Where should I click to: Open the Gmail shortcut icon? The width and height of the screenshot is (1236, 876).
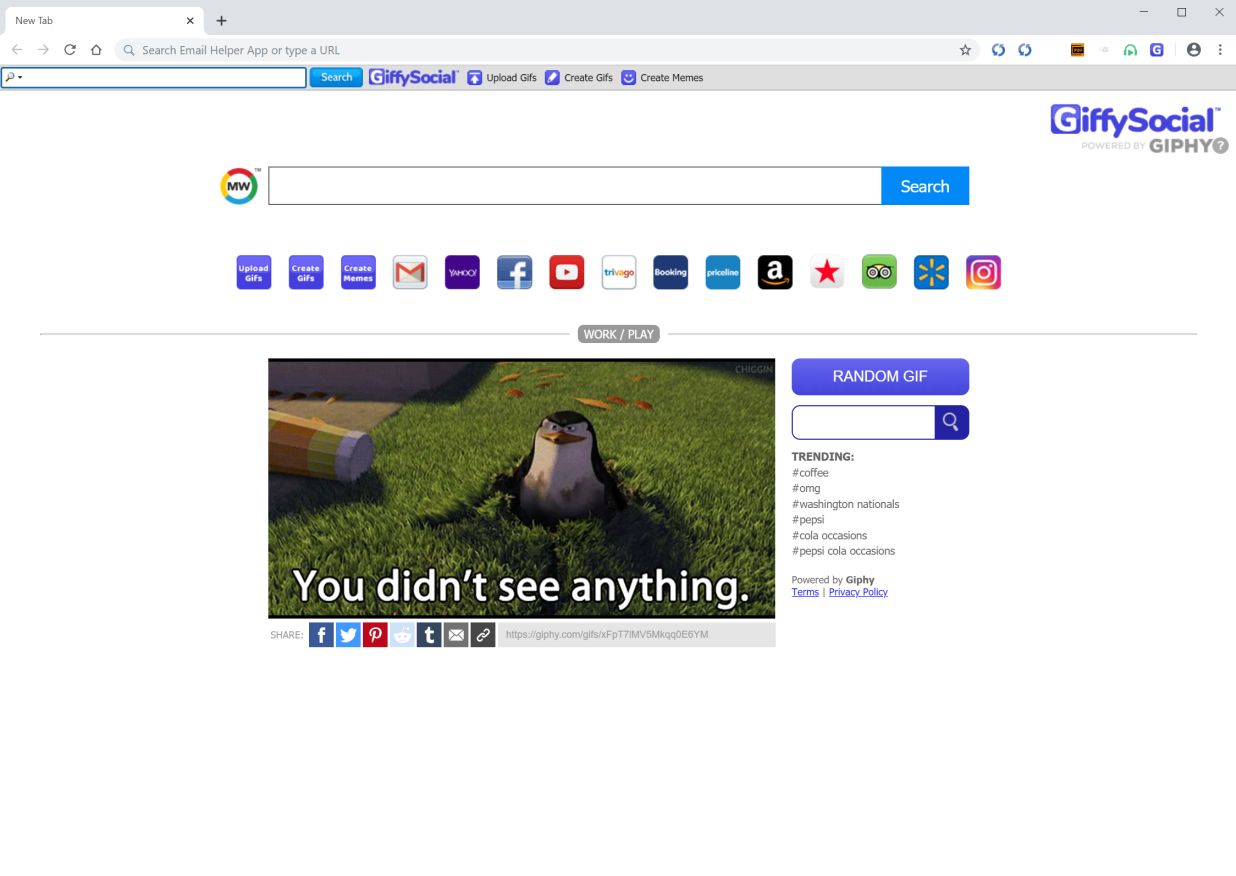410,271
